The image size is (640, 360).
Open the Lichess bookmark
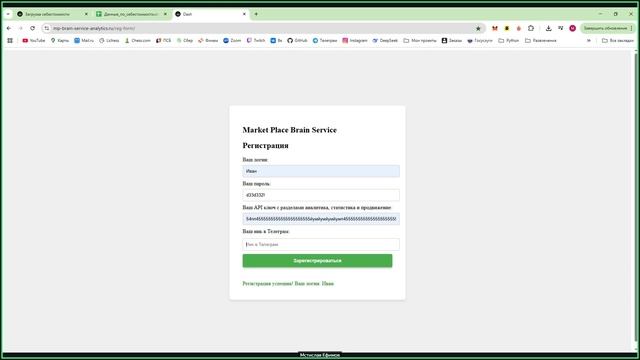[x=109, y=40]
